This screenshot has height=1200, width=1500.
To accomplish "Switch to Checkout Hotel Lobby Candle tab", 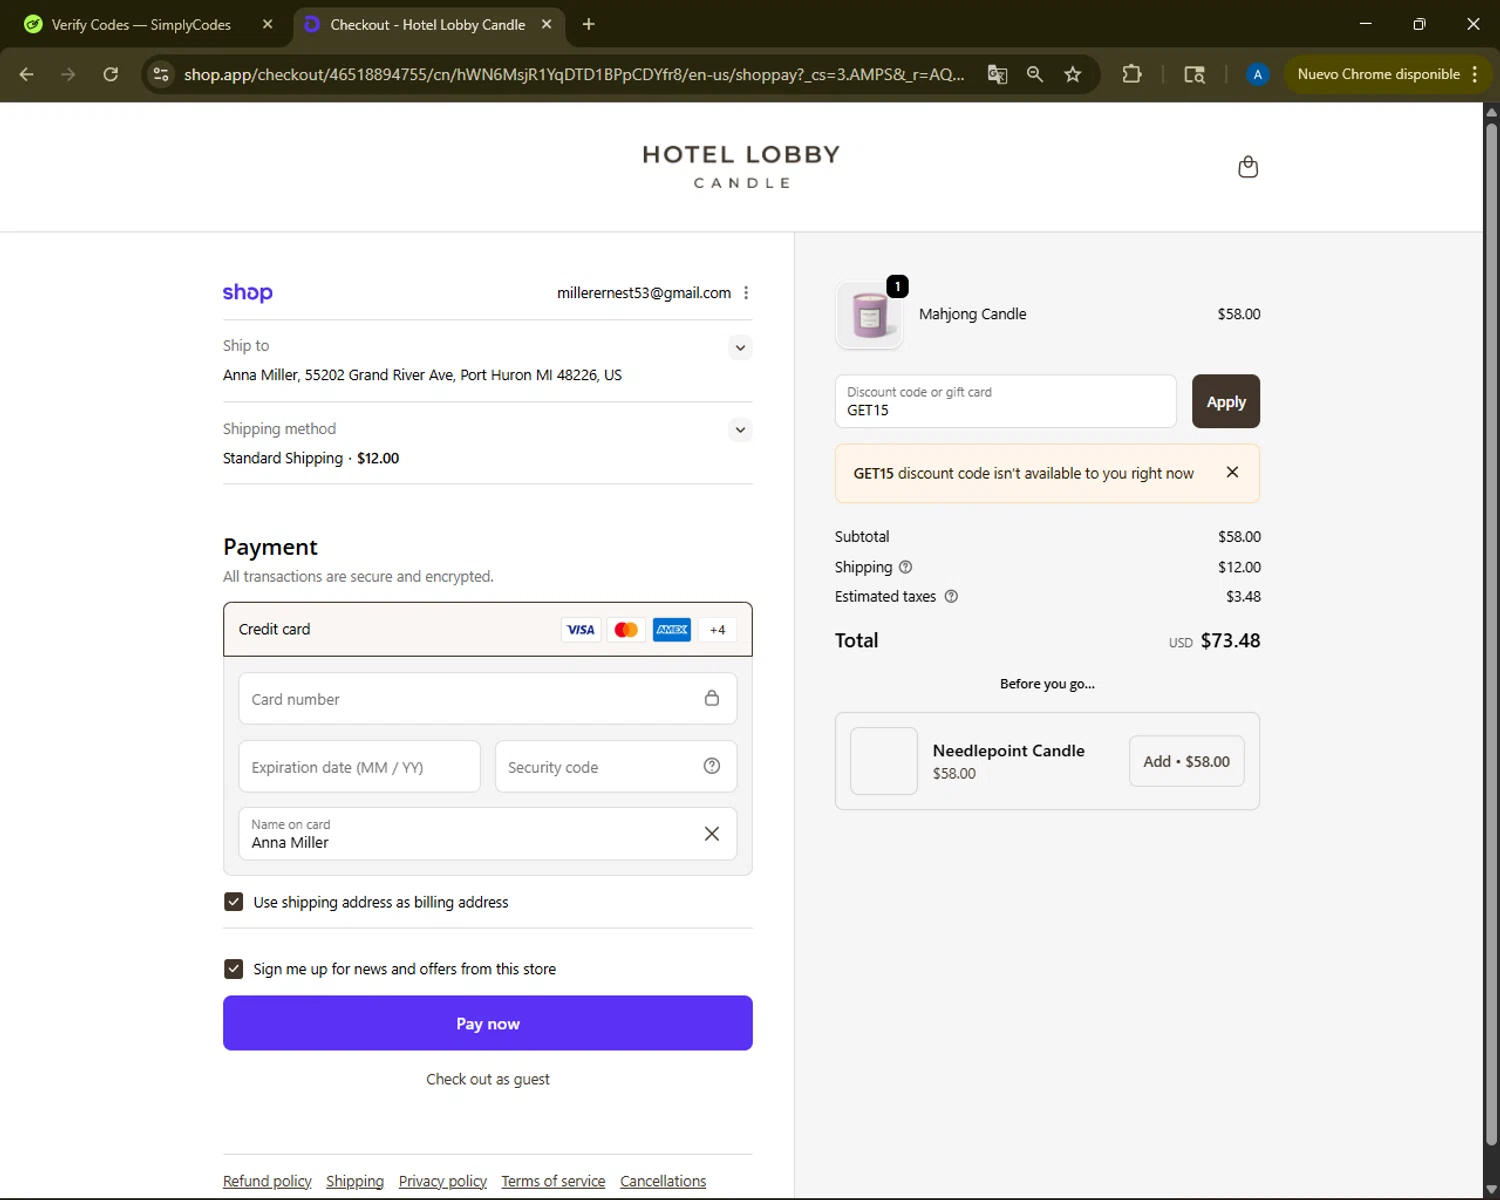I will 429,24.
